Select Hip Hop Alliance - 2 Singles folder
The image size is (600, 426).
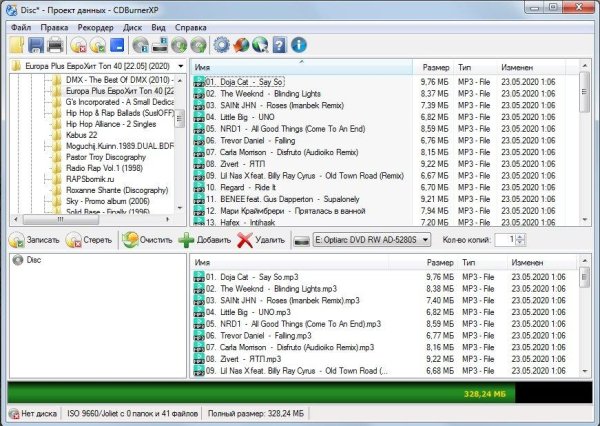point(111,124)
